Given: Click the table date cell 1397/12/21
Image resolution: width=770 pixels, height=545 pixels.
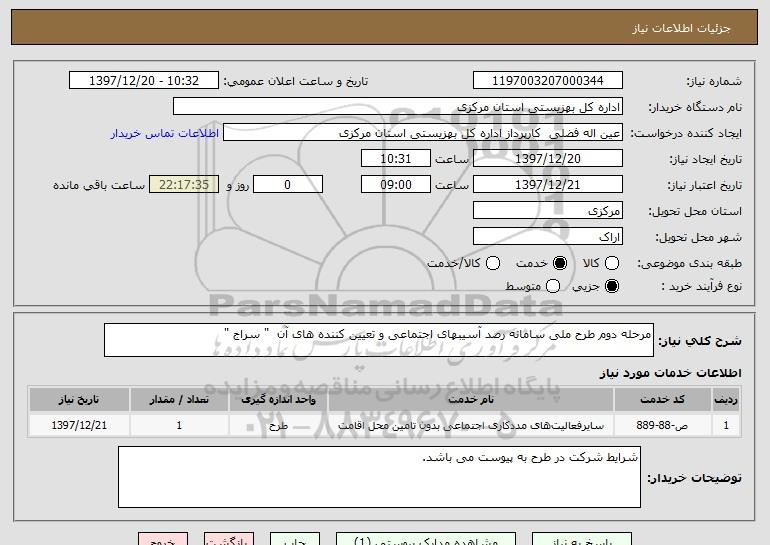Looking at the screenshot, I should pyautogui.click(x=79, y=425).
